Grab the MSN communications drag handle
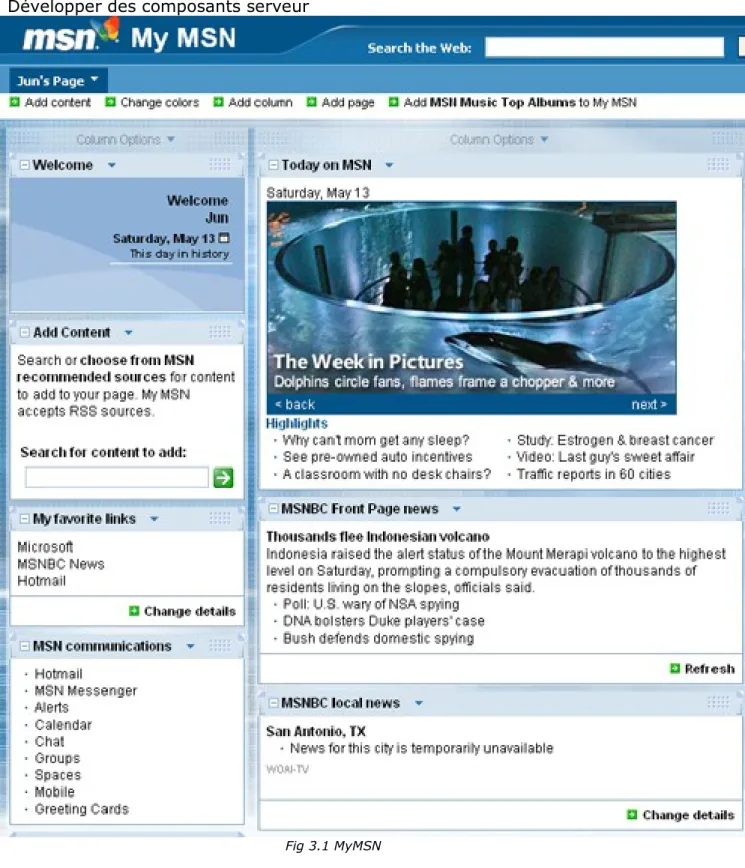This screenshot has width=745, height=868. pos(220,645)
